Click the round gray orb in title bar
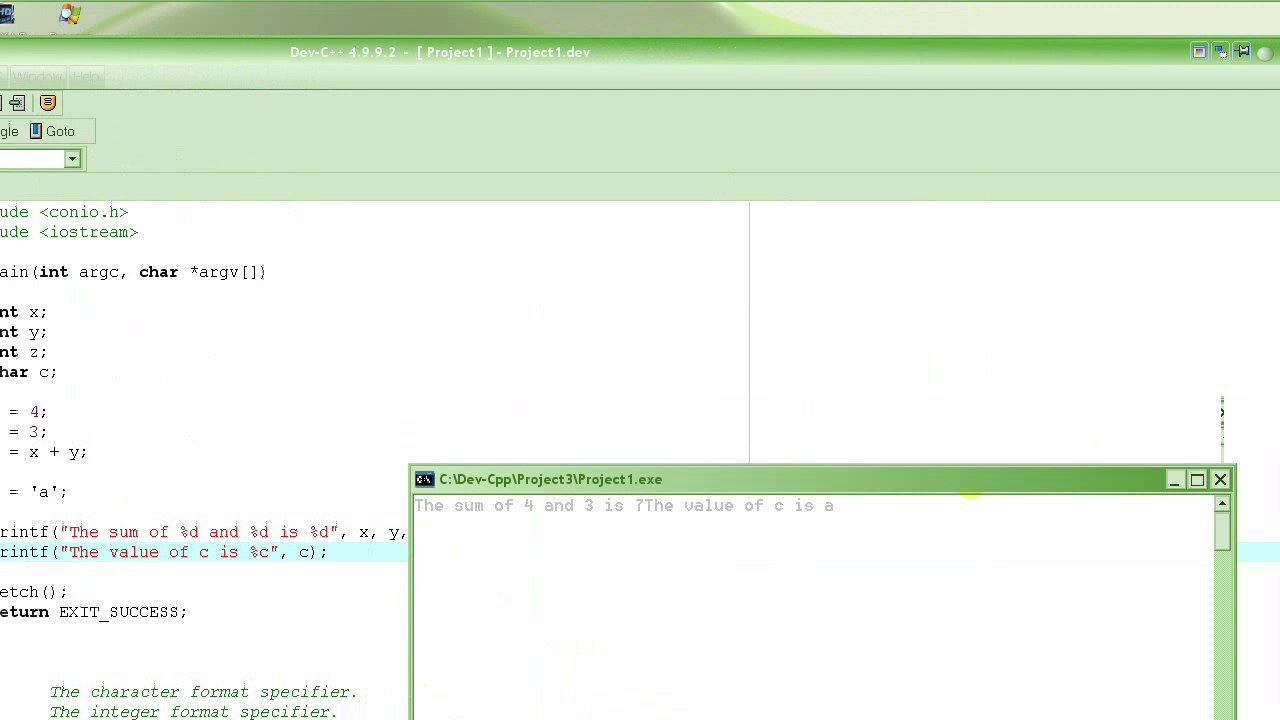The height and width of the screenshot is (720, 1280). coord(1264,53)
